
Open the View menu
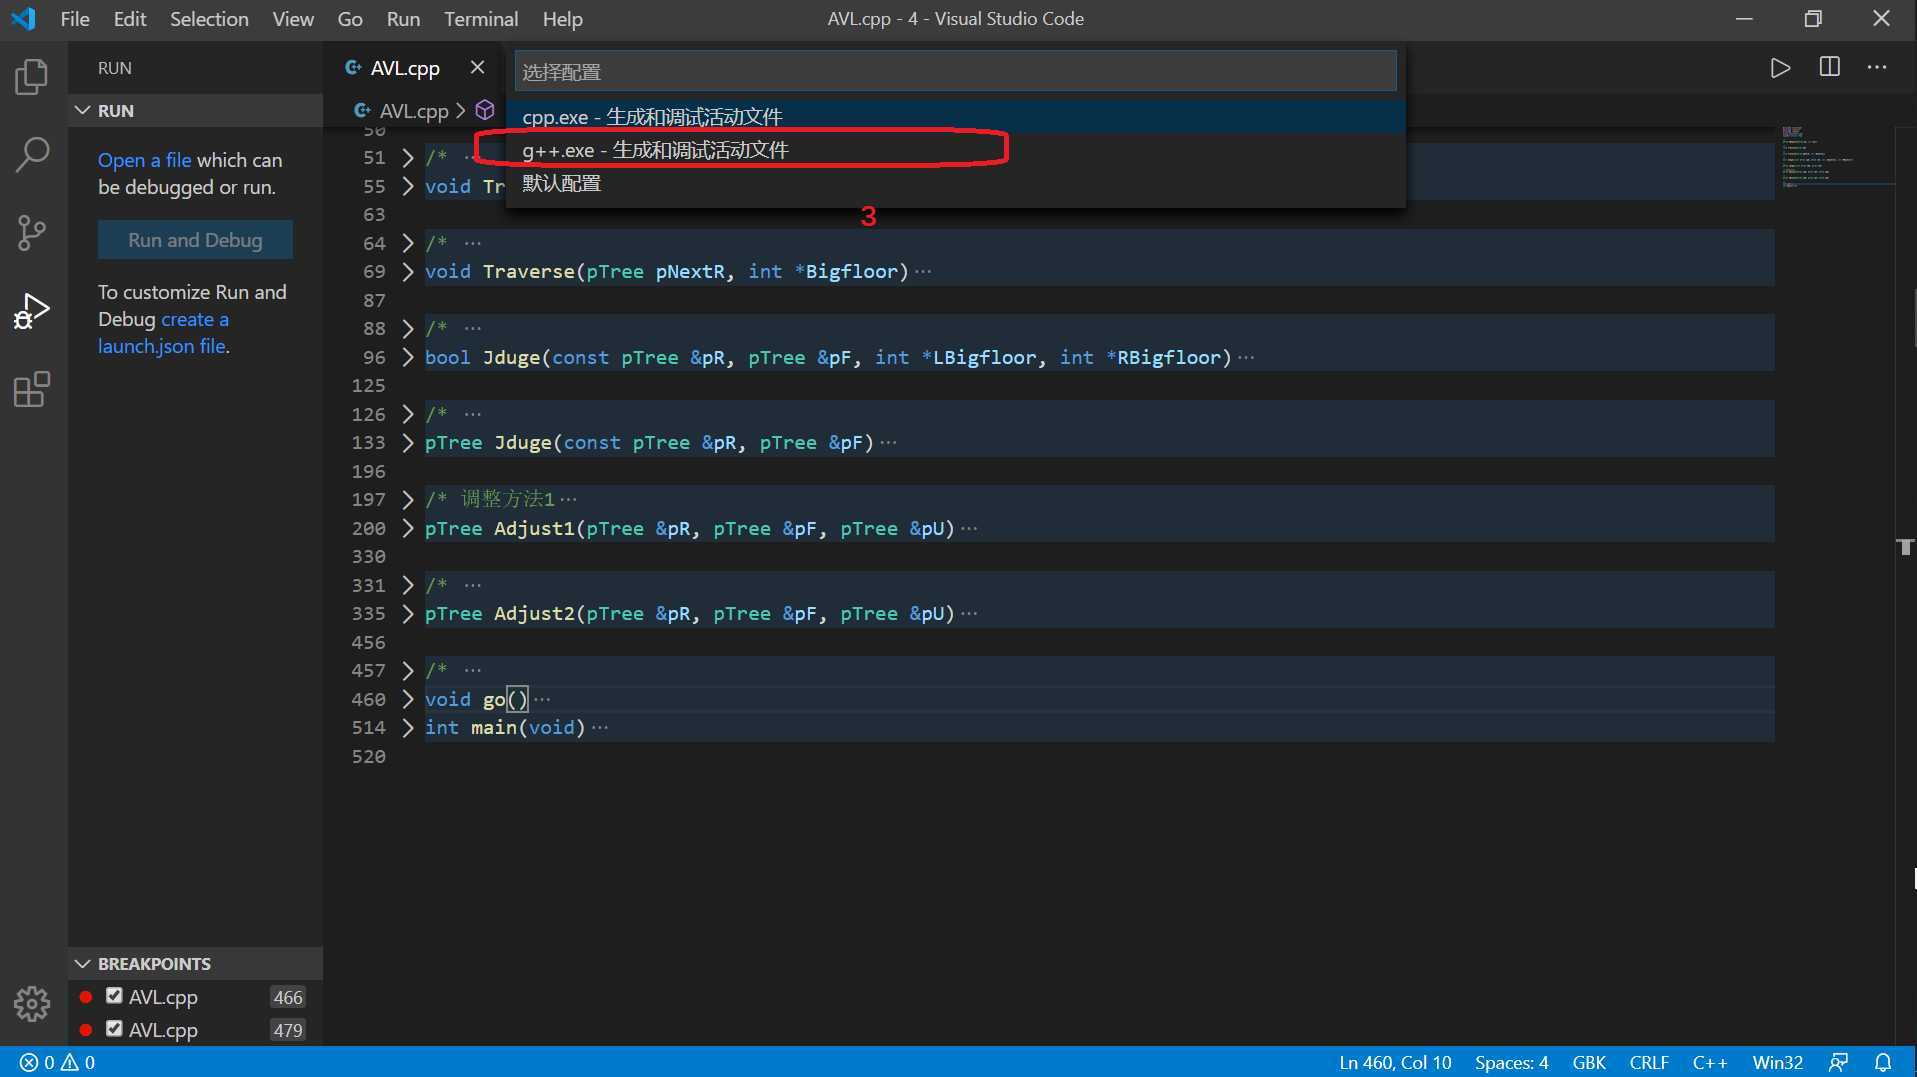click(x=293, y=19)
